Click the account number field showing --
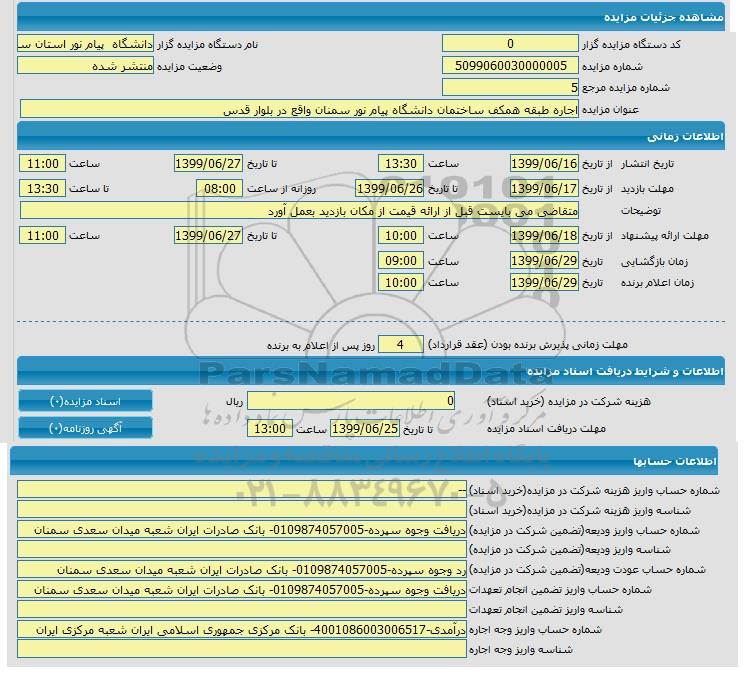Screen dimensions: 751x680 [x=242, y=489]
